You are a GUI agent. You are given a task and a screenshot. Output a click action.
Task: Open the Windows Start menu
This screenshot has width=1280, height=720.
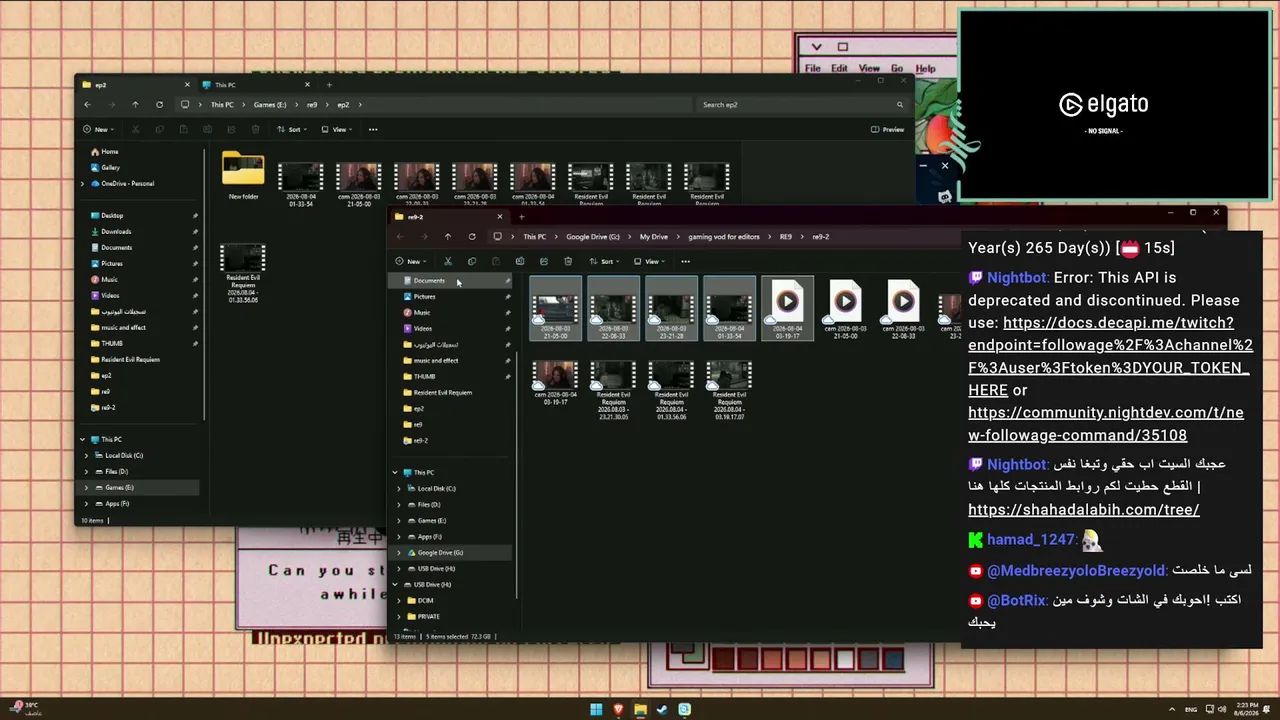[x=596, y=709]
